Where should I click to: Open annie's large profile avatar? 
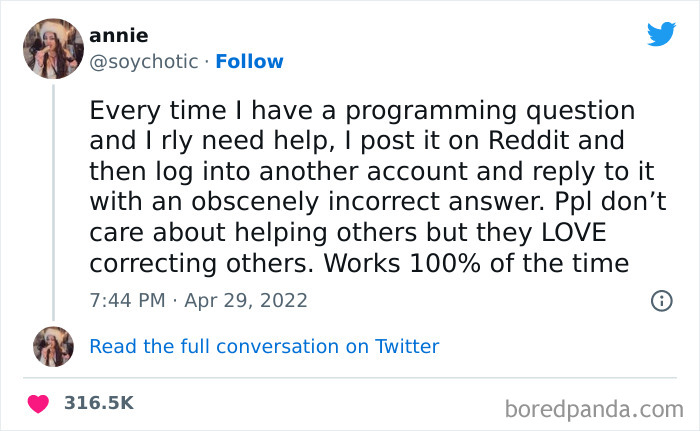point(53,48)
